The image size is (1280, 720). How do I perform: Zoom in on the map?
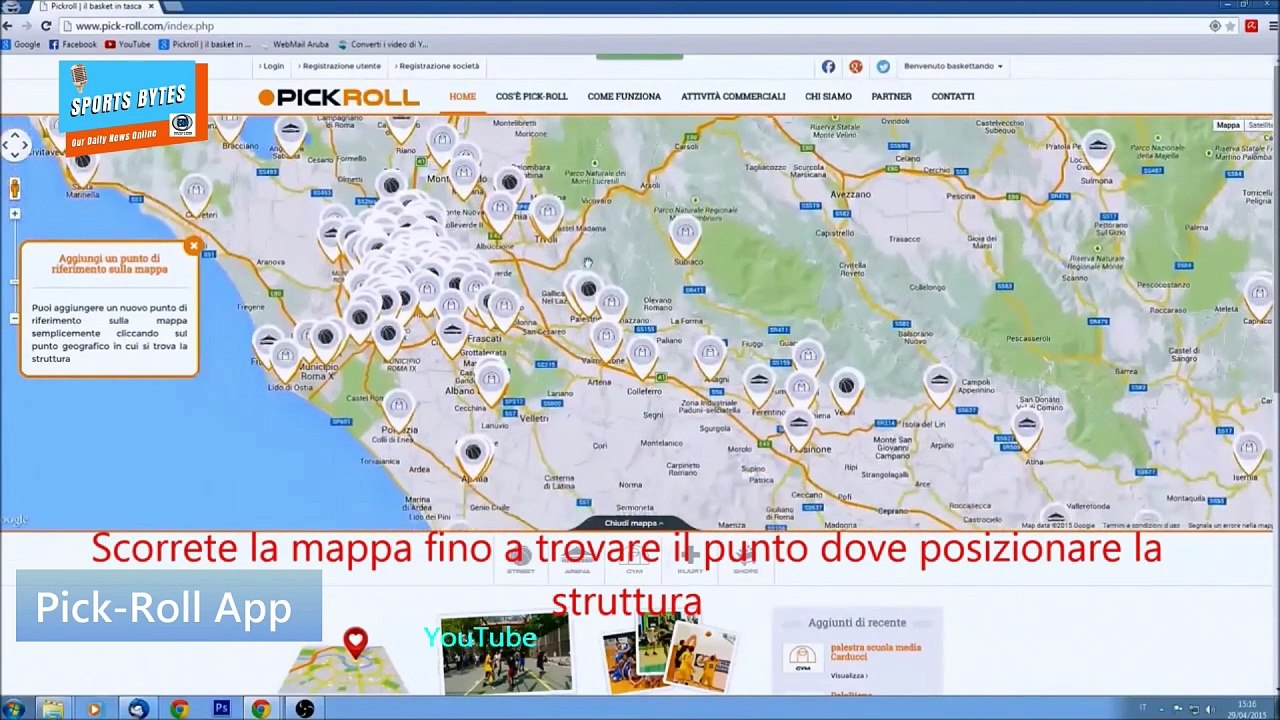tap(15, 214)
